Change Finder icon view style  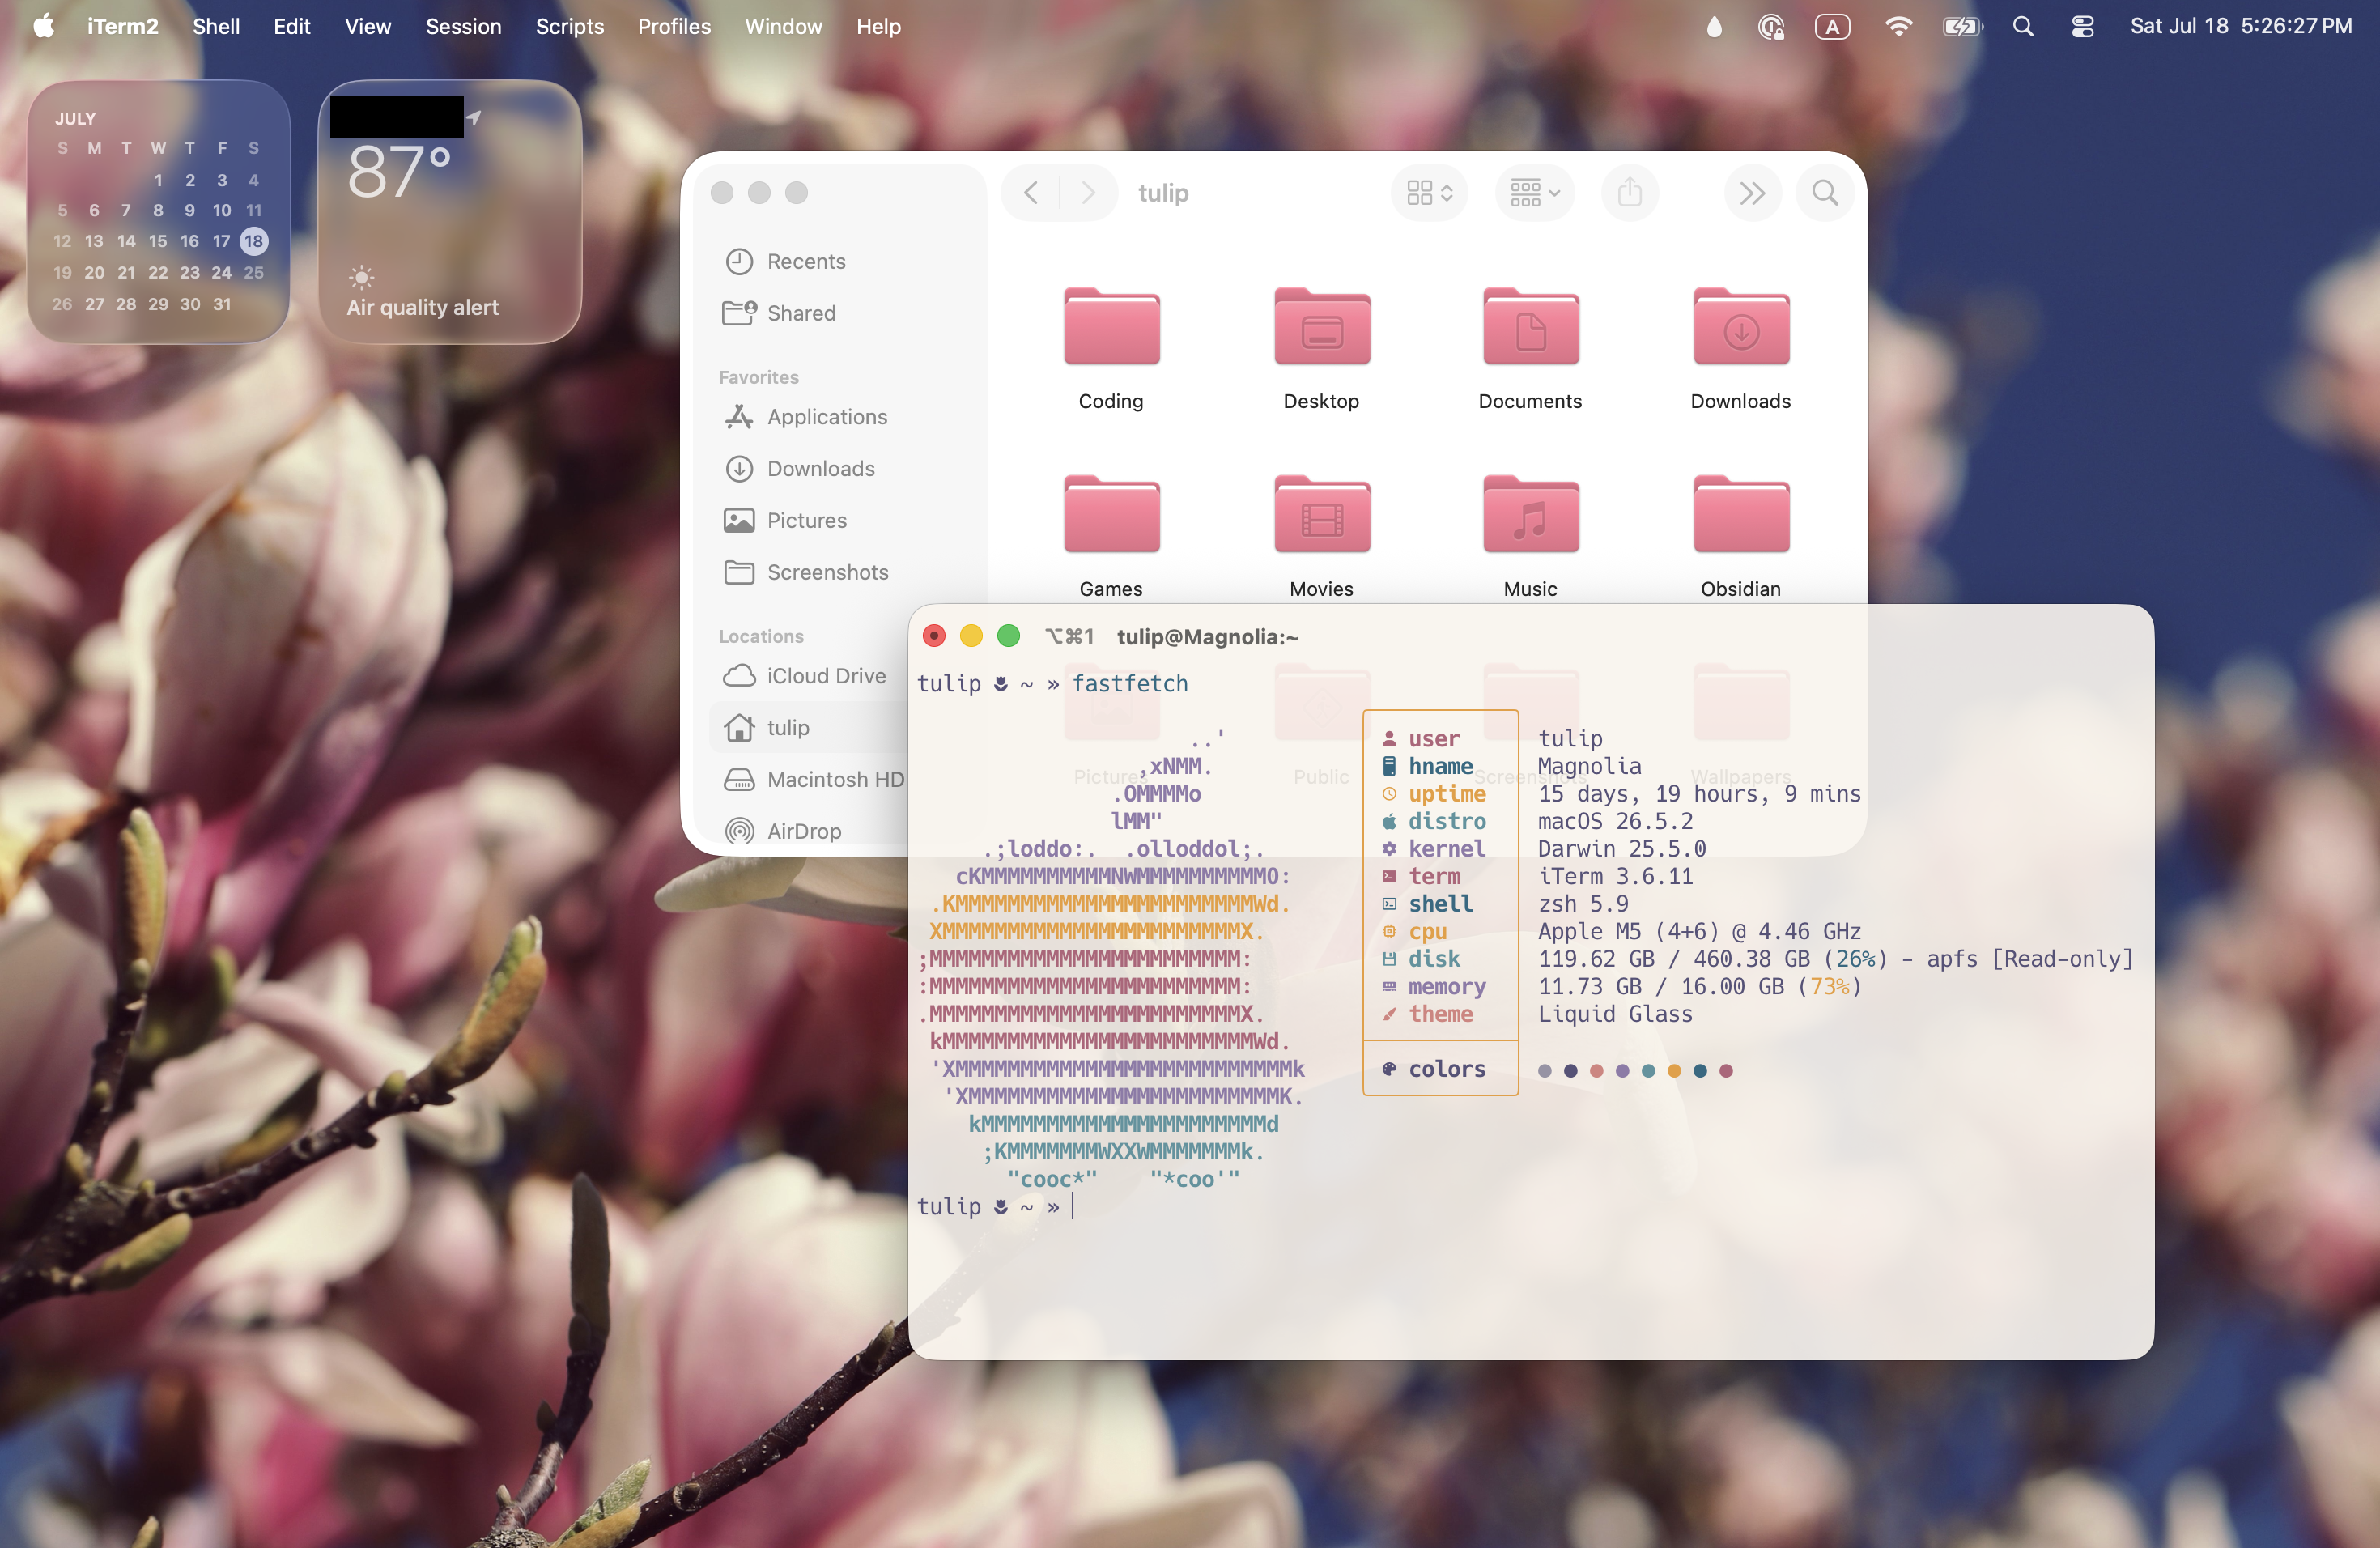click(1428, 192)
